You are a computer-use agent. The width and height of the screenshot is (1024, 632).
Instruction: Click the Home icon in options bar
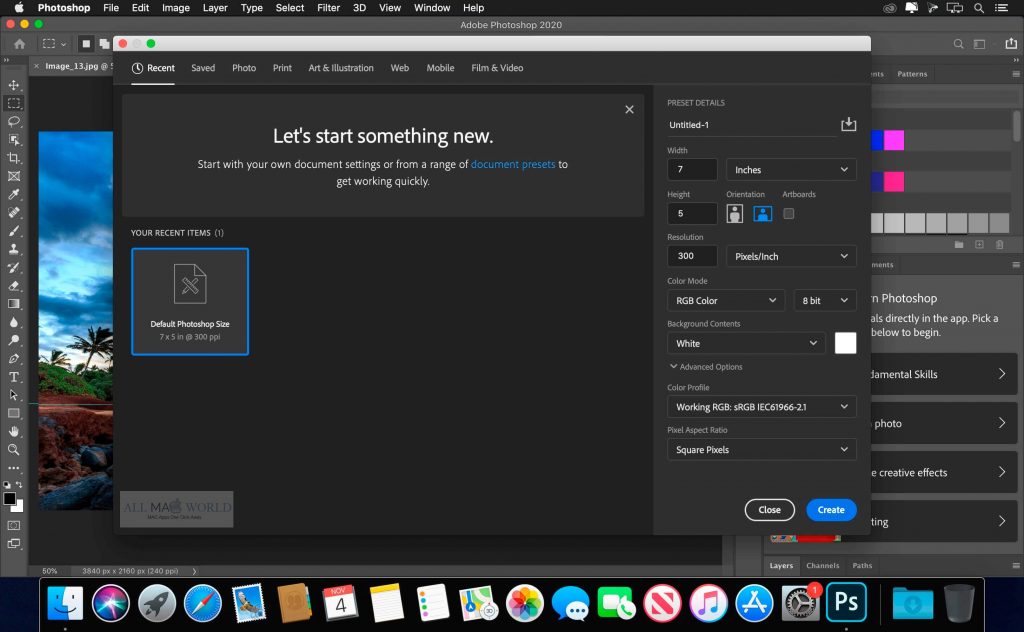coord(20,44)
